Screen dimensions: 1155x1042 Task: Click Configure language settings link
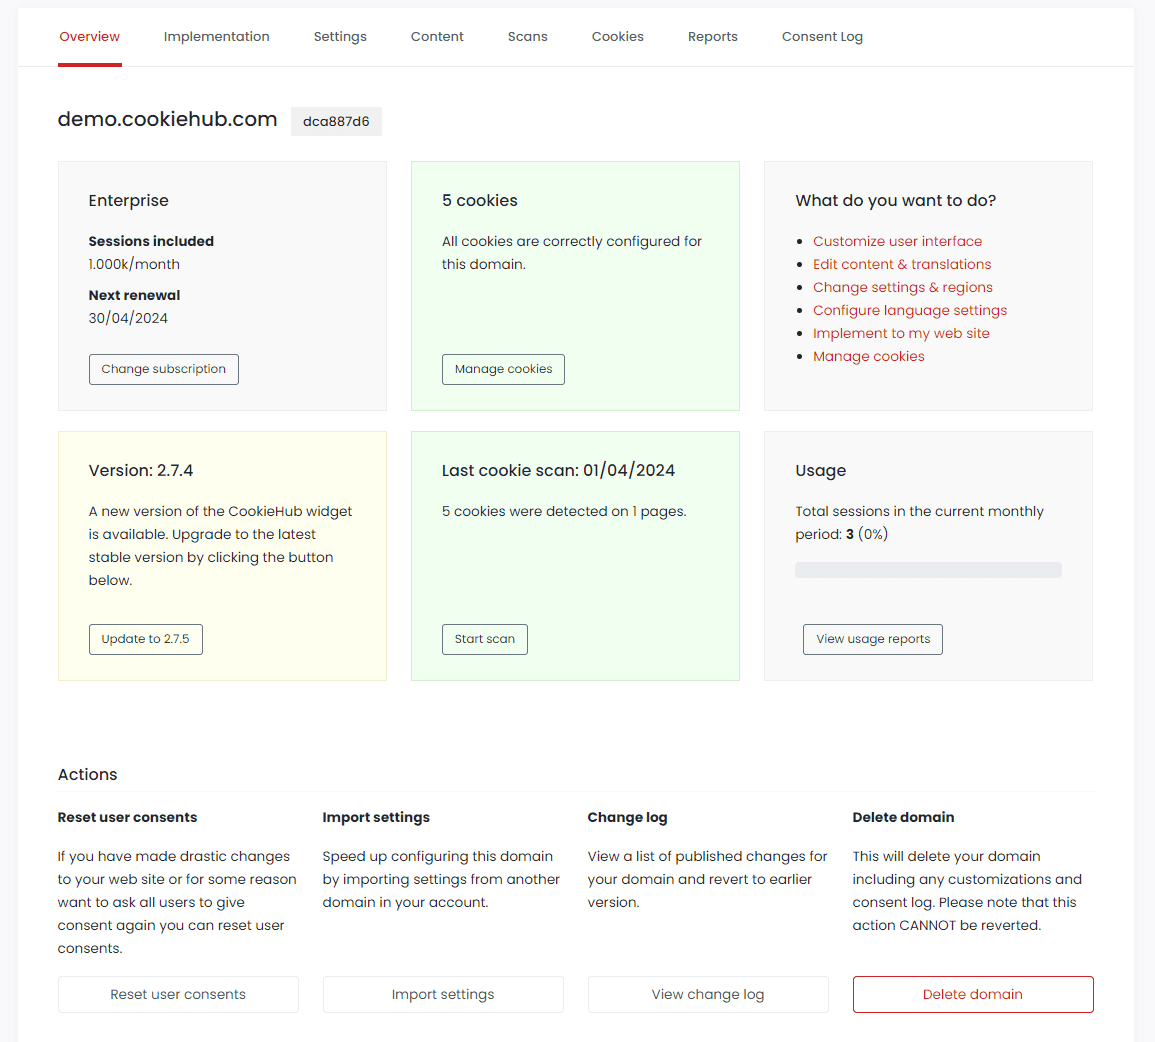pos(909,310)
